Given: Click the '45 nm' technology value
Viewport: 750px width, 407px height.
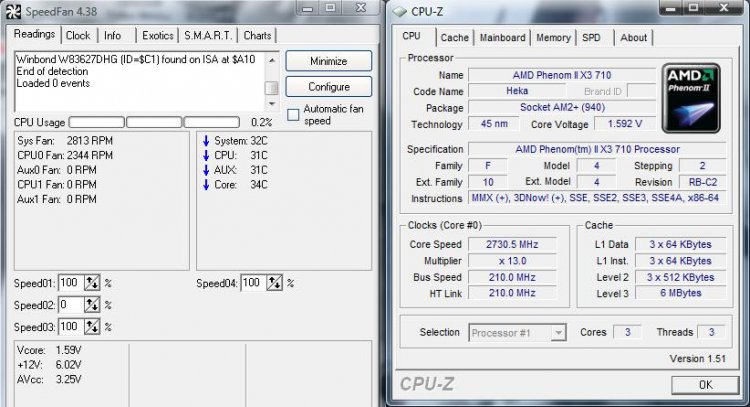Looking at the screenshot, I should (494, 124).
